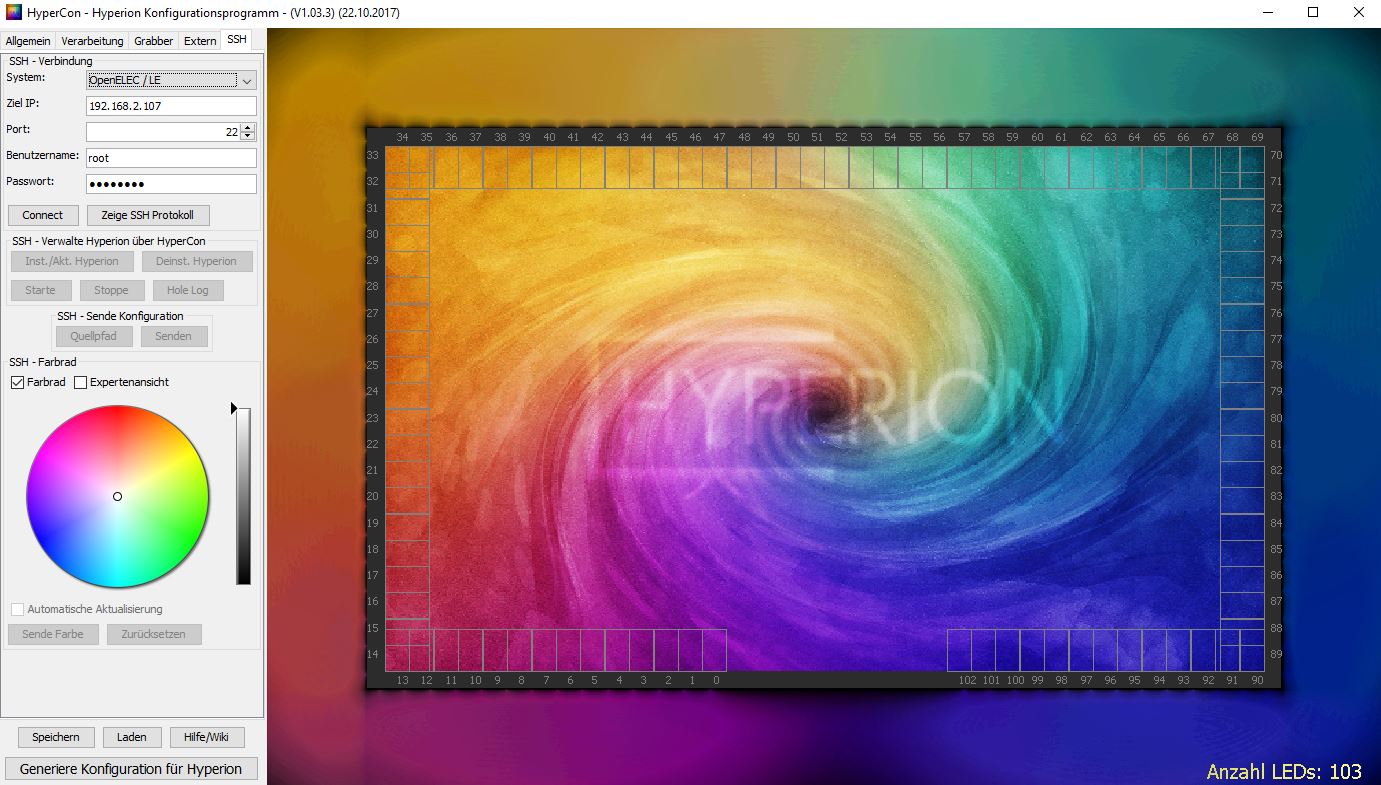Click the Starte button
The image size is (1381, 785).
(x=41, y=290)
